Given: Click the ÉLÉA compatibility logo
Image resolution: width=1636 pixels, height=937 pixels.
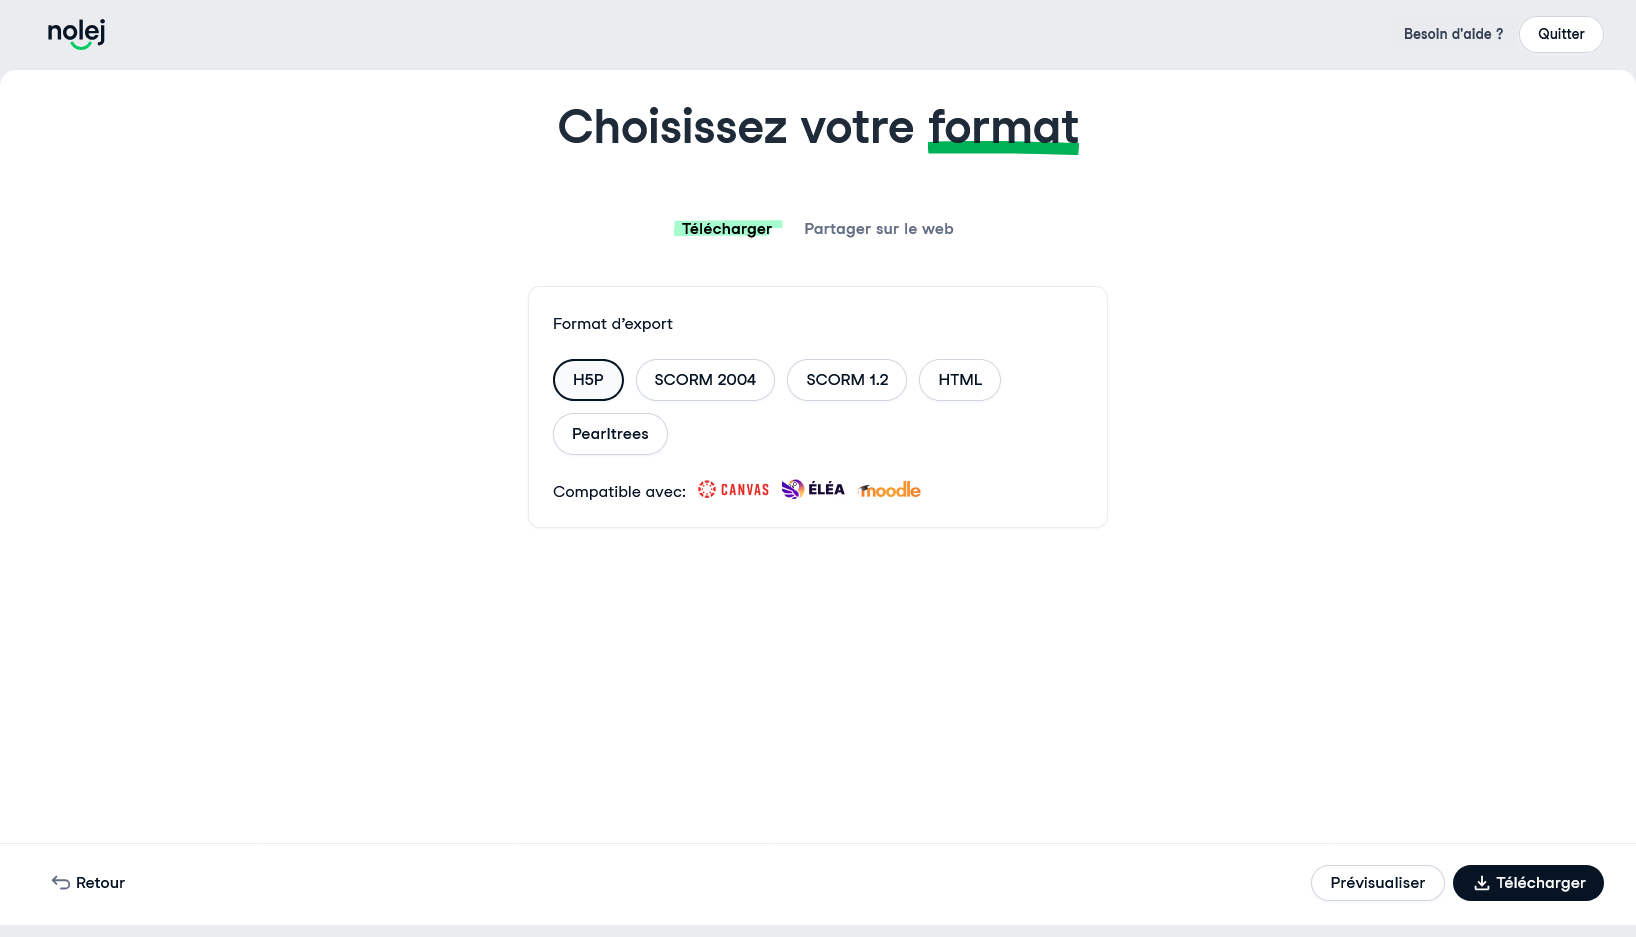Looking at the screenshot, I should pyautogui.click(x=813, y=489).
